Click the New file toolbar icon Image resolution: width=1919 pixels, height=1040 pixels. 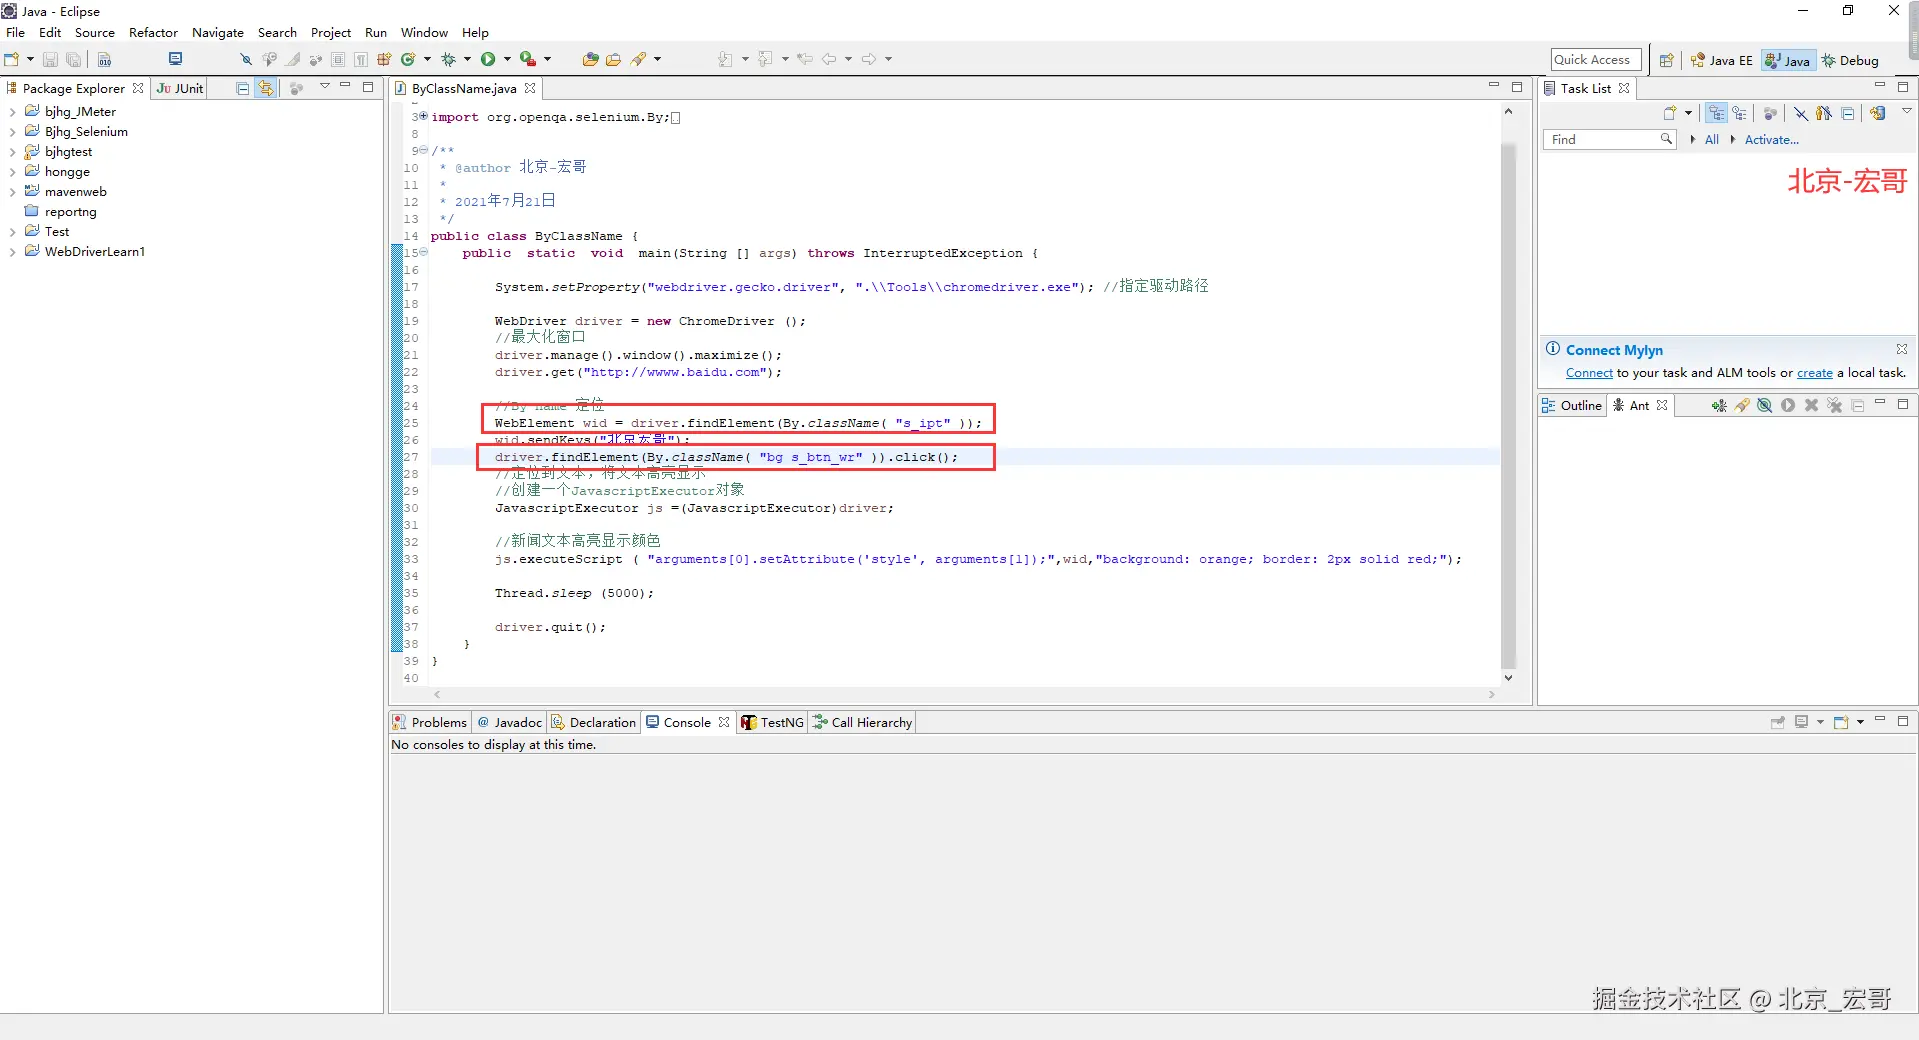click(12, 59)
